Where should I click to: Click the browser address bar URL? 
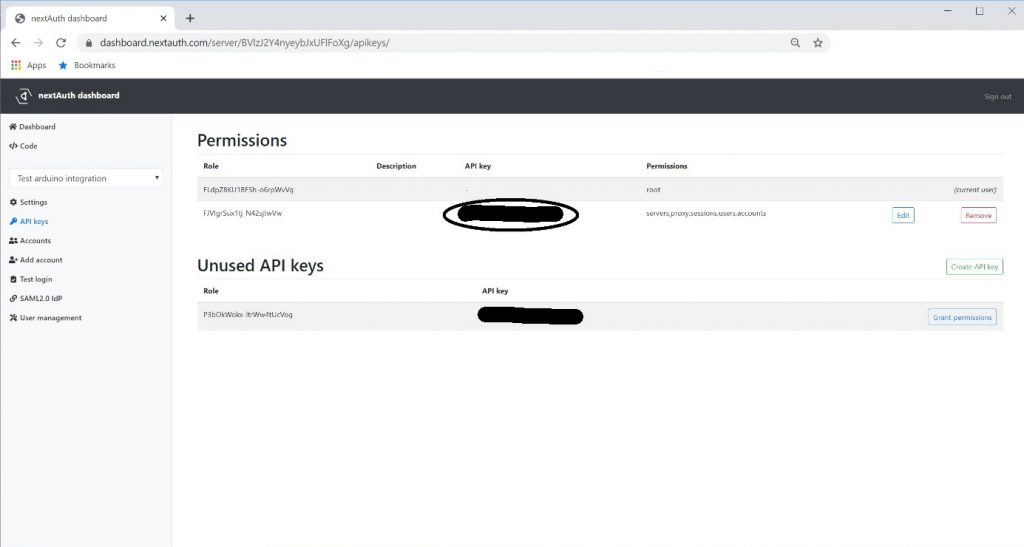point(244,43)
